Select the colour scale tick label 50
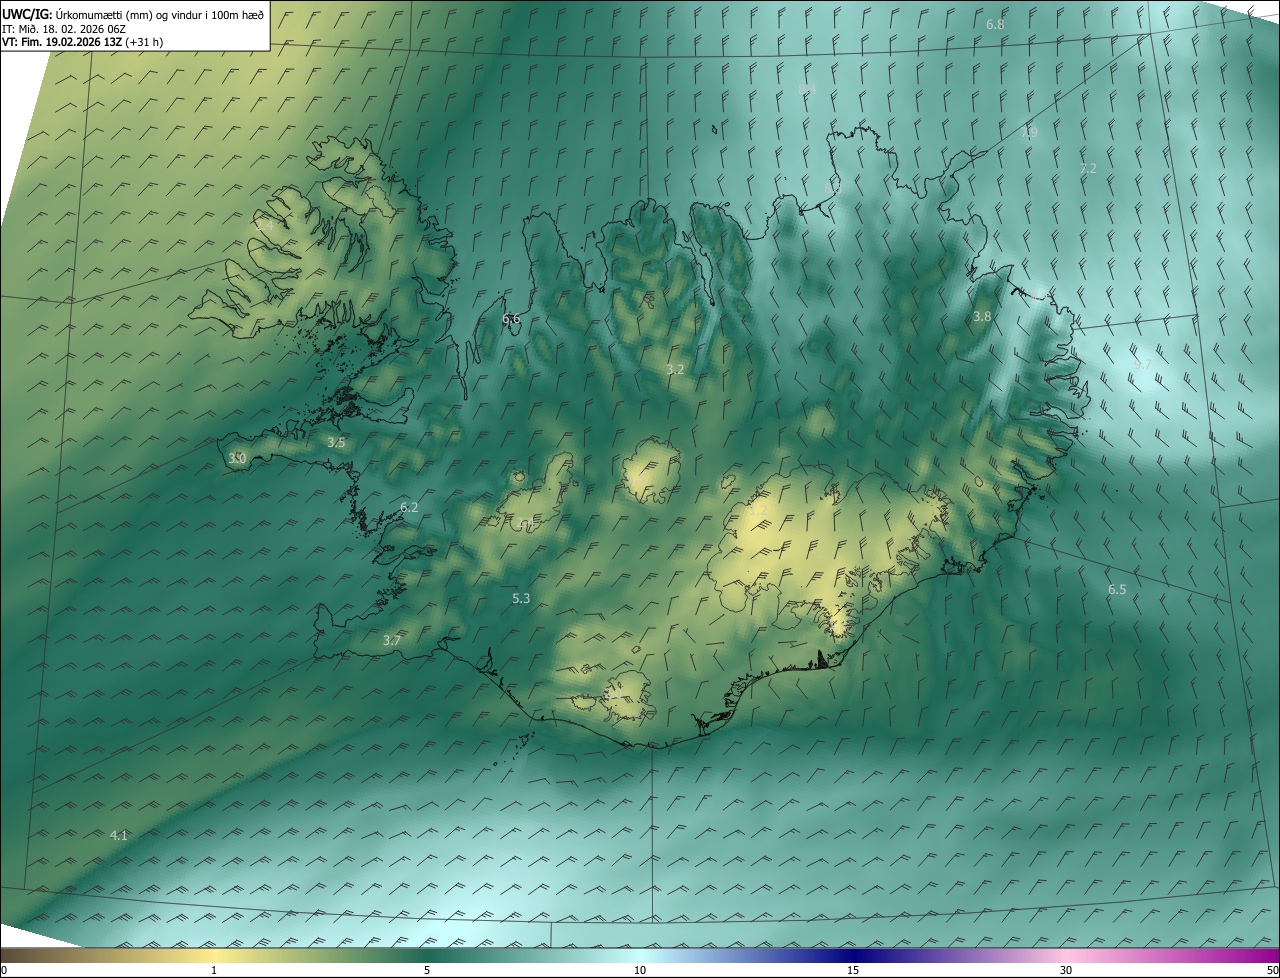Screen dimensions: 1280x978 click(x=1272, y=971)
